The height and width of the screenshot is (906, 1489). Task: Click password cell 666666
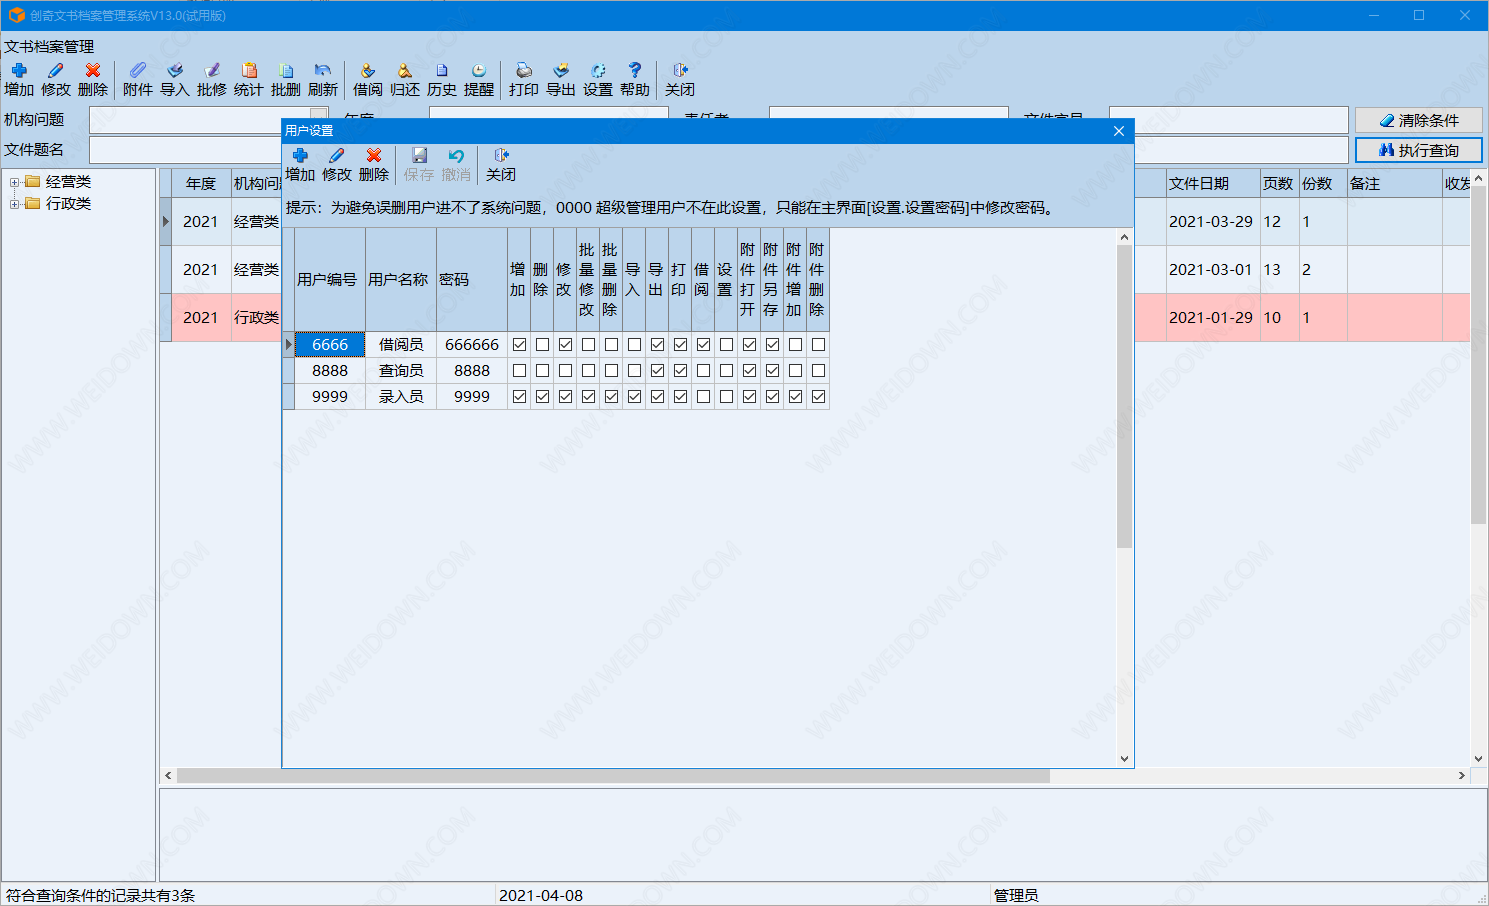[472, 344]
